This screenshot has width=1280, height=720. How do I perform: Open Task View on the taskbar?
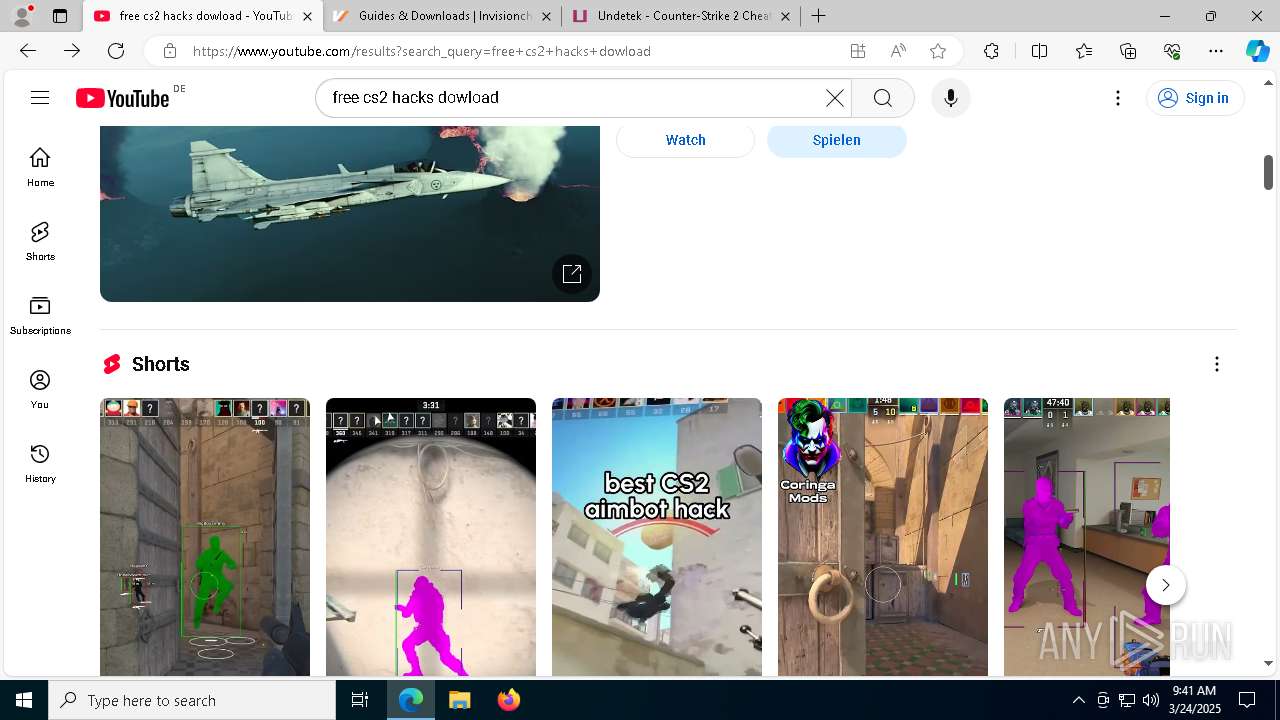(x=360, y=700)
